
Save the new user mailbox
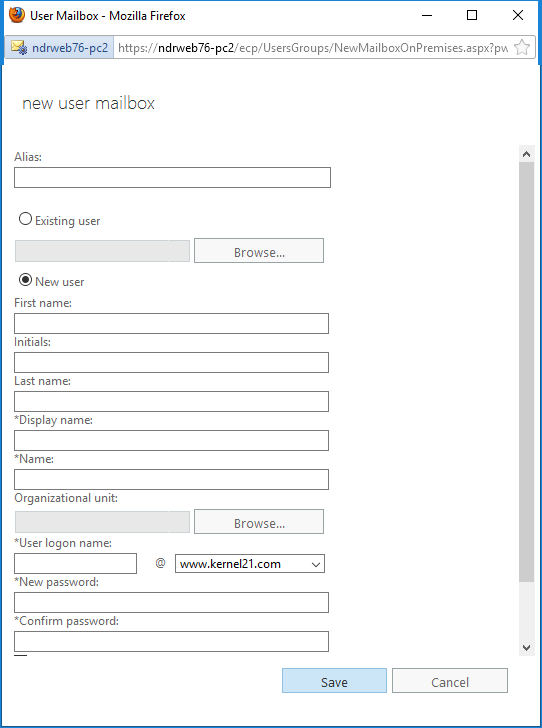334,681
